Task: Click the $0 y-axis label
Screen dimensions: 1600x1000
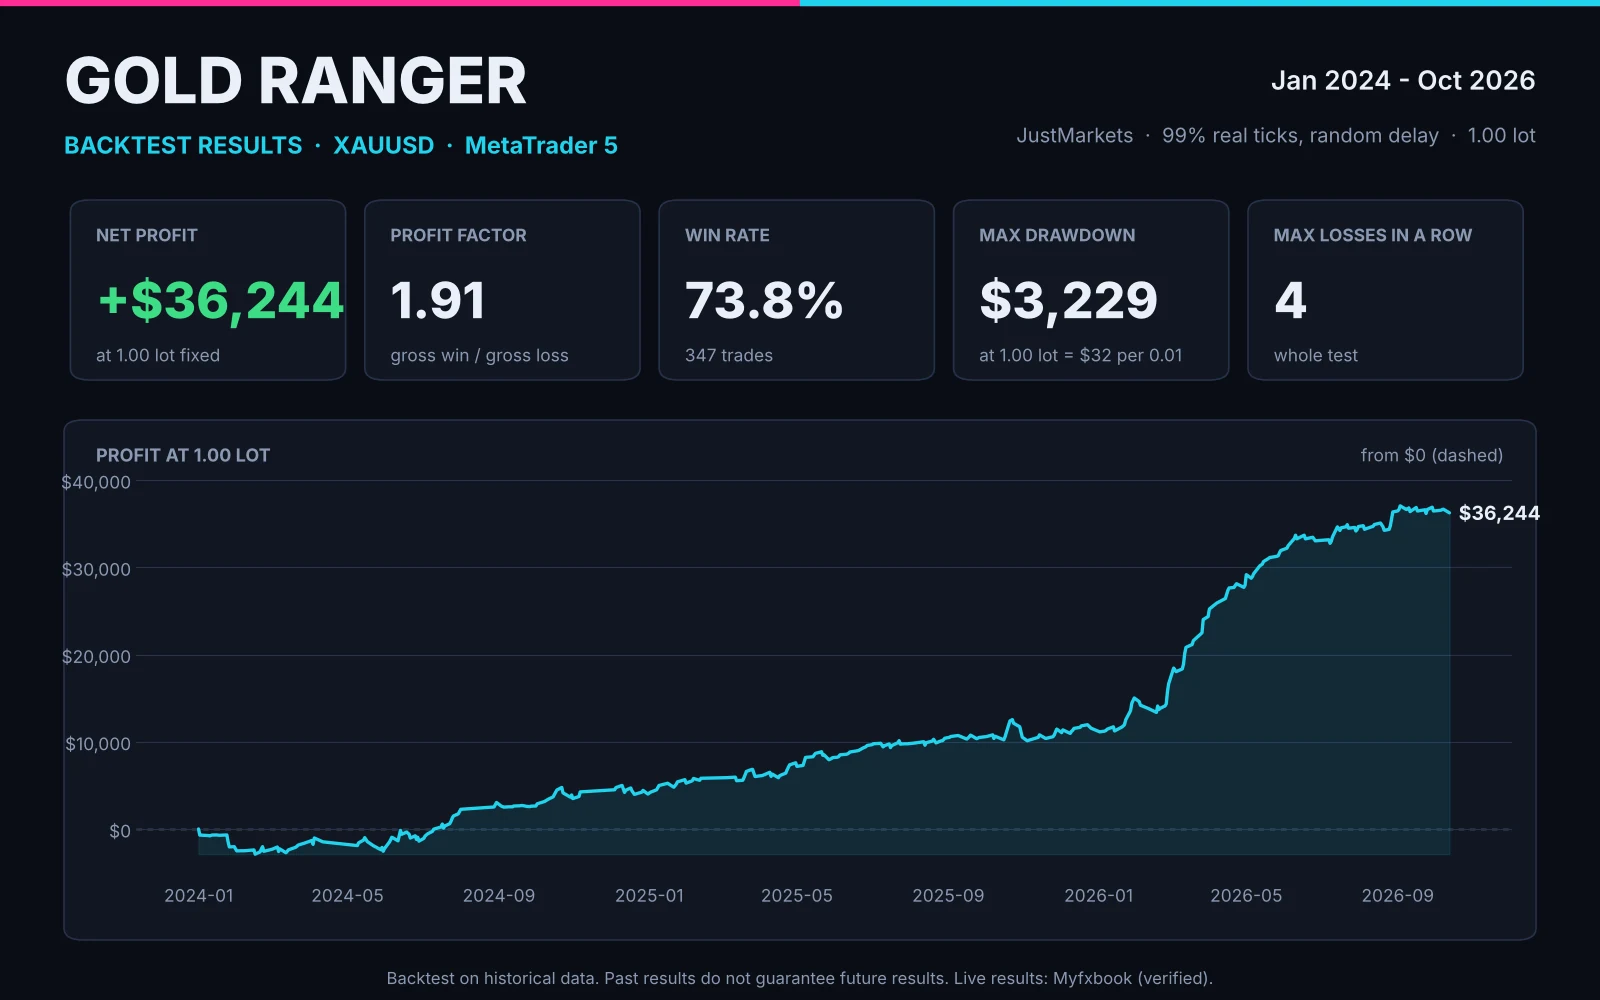Action: coord(120,831)
